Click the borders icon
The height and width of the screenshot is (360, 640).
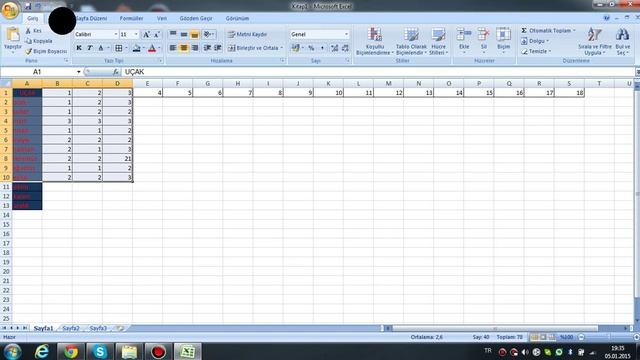coord(119,48)
